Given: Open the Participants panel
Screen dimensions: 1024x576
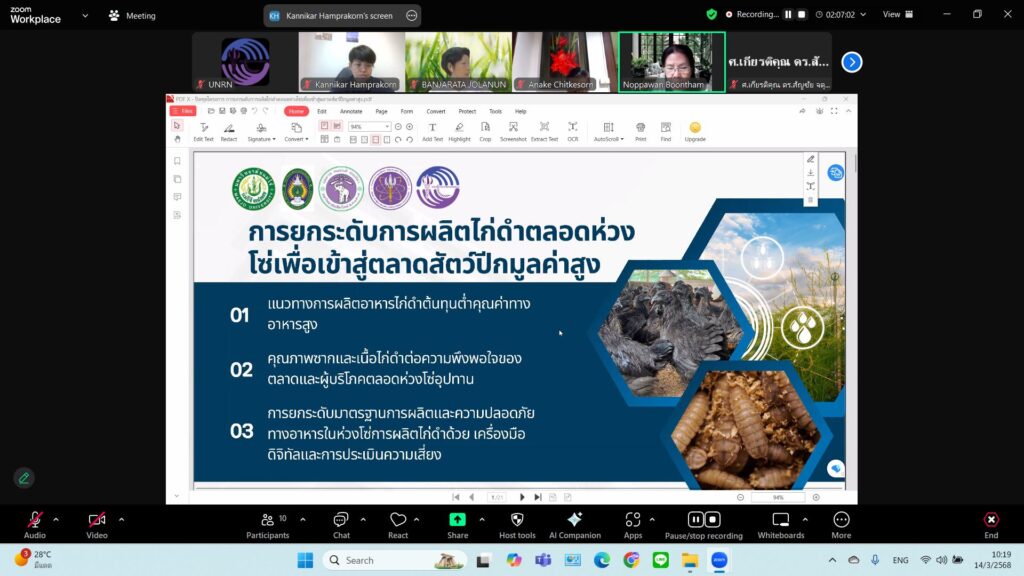Looking at the screenshot, I should pos(267,520).
